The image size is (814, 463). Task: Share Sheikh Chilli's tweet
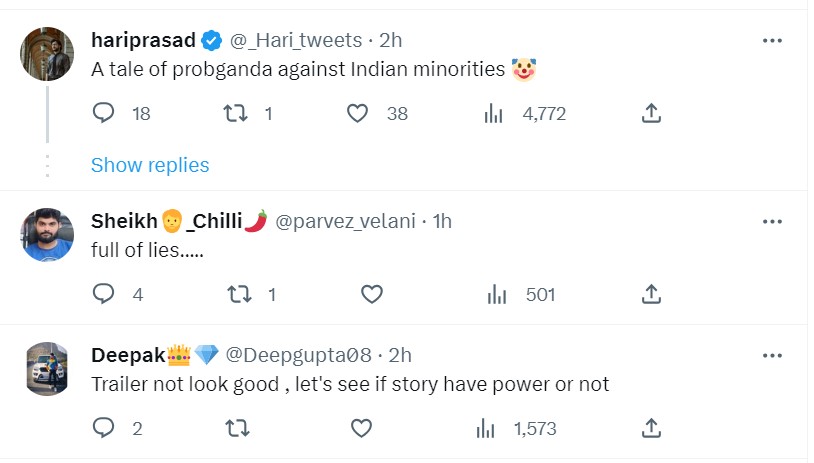[651, 294]
